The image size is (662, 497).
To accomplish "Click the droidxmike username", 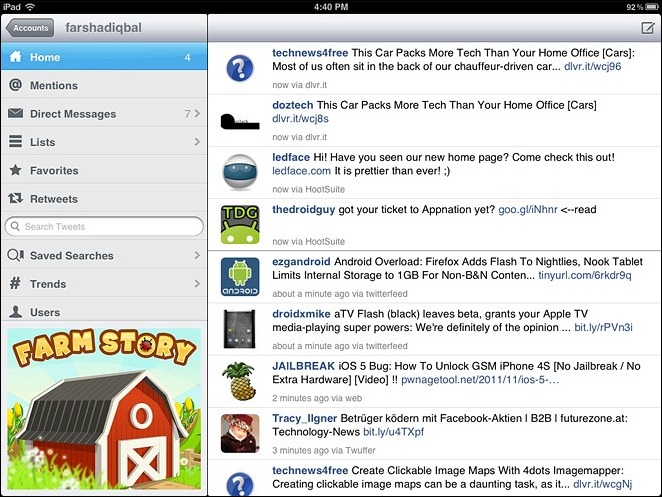I will 301,314.
